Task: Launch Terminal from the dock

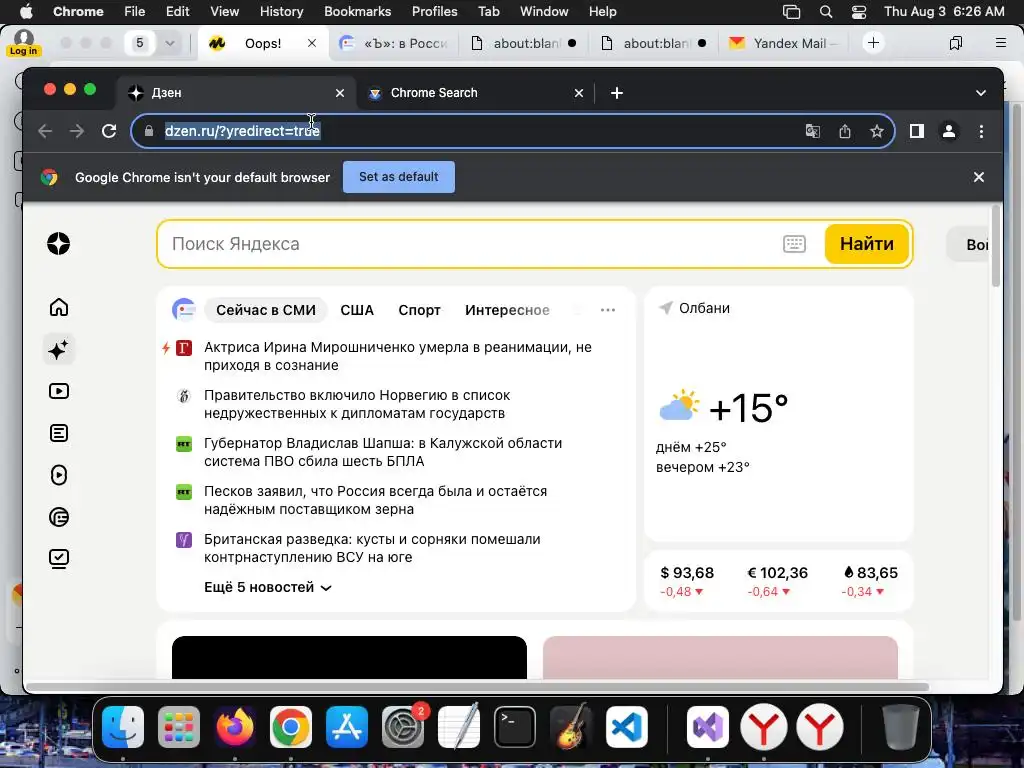Action: (x=515, y=727)
